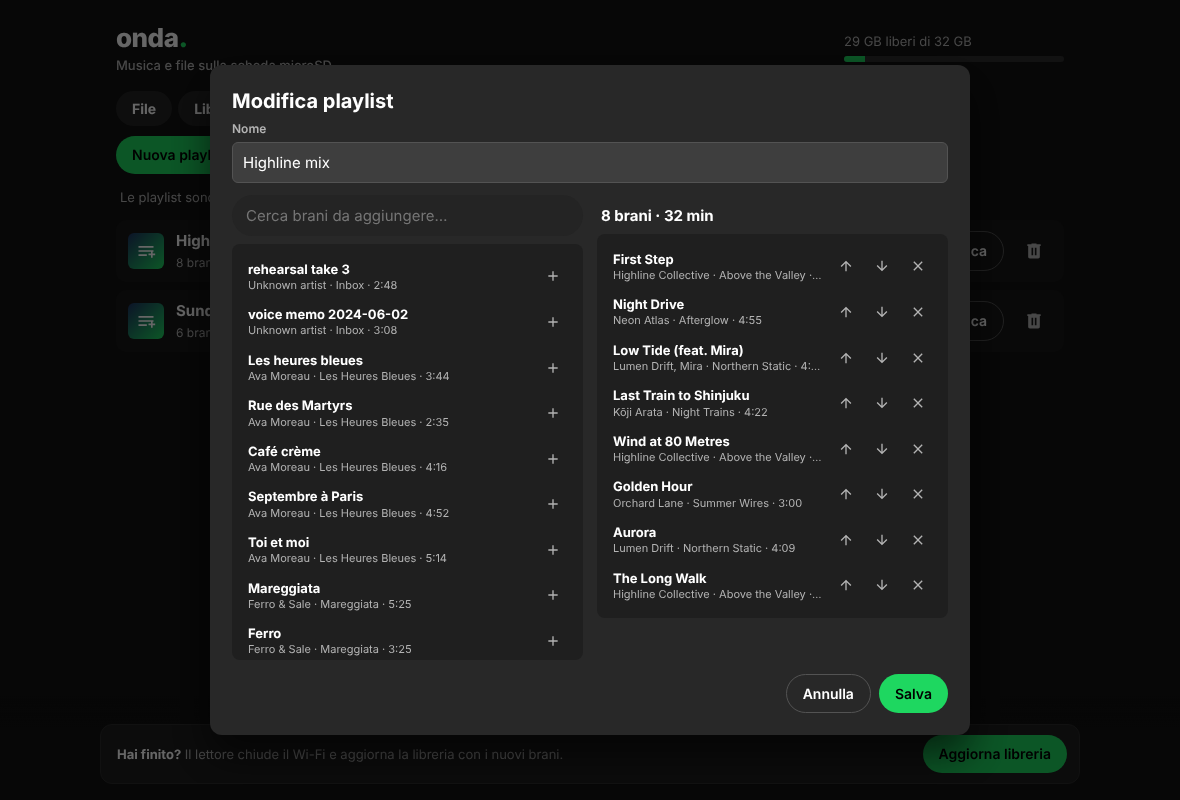Click the Nuova playlist button
This screenshot has width=1180, height=800.
[x=163, y=155]
